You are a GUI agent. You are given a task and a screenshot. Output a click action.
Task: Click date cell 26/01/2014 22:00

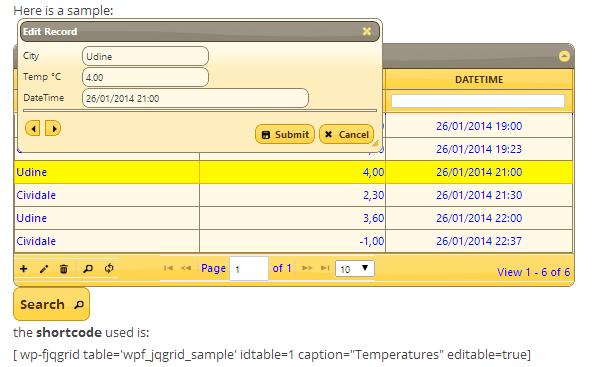point(479,218)
